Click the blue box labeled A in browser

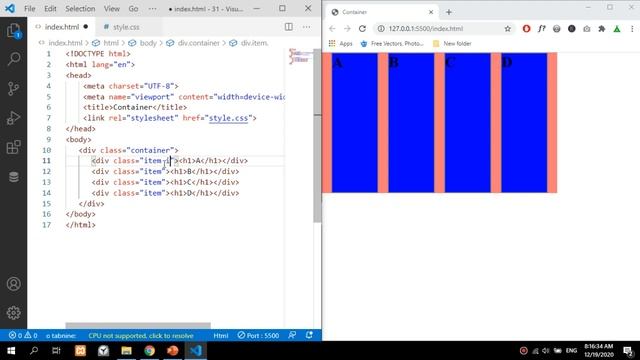[x=355, y=122]
